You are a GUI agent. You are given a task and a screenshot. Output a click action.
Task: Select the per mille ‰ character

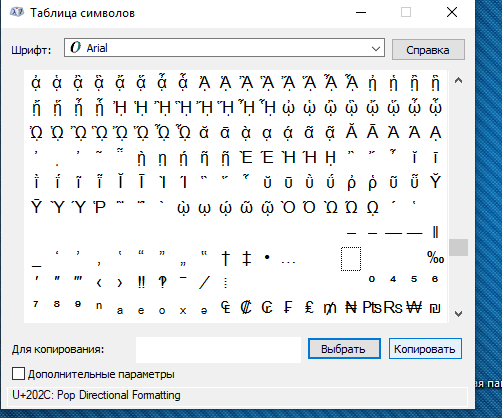tap(435, 258)
